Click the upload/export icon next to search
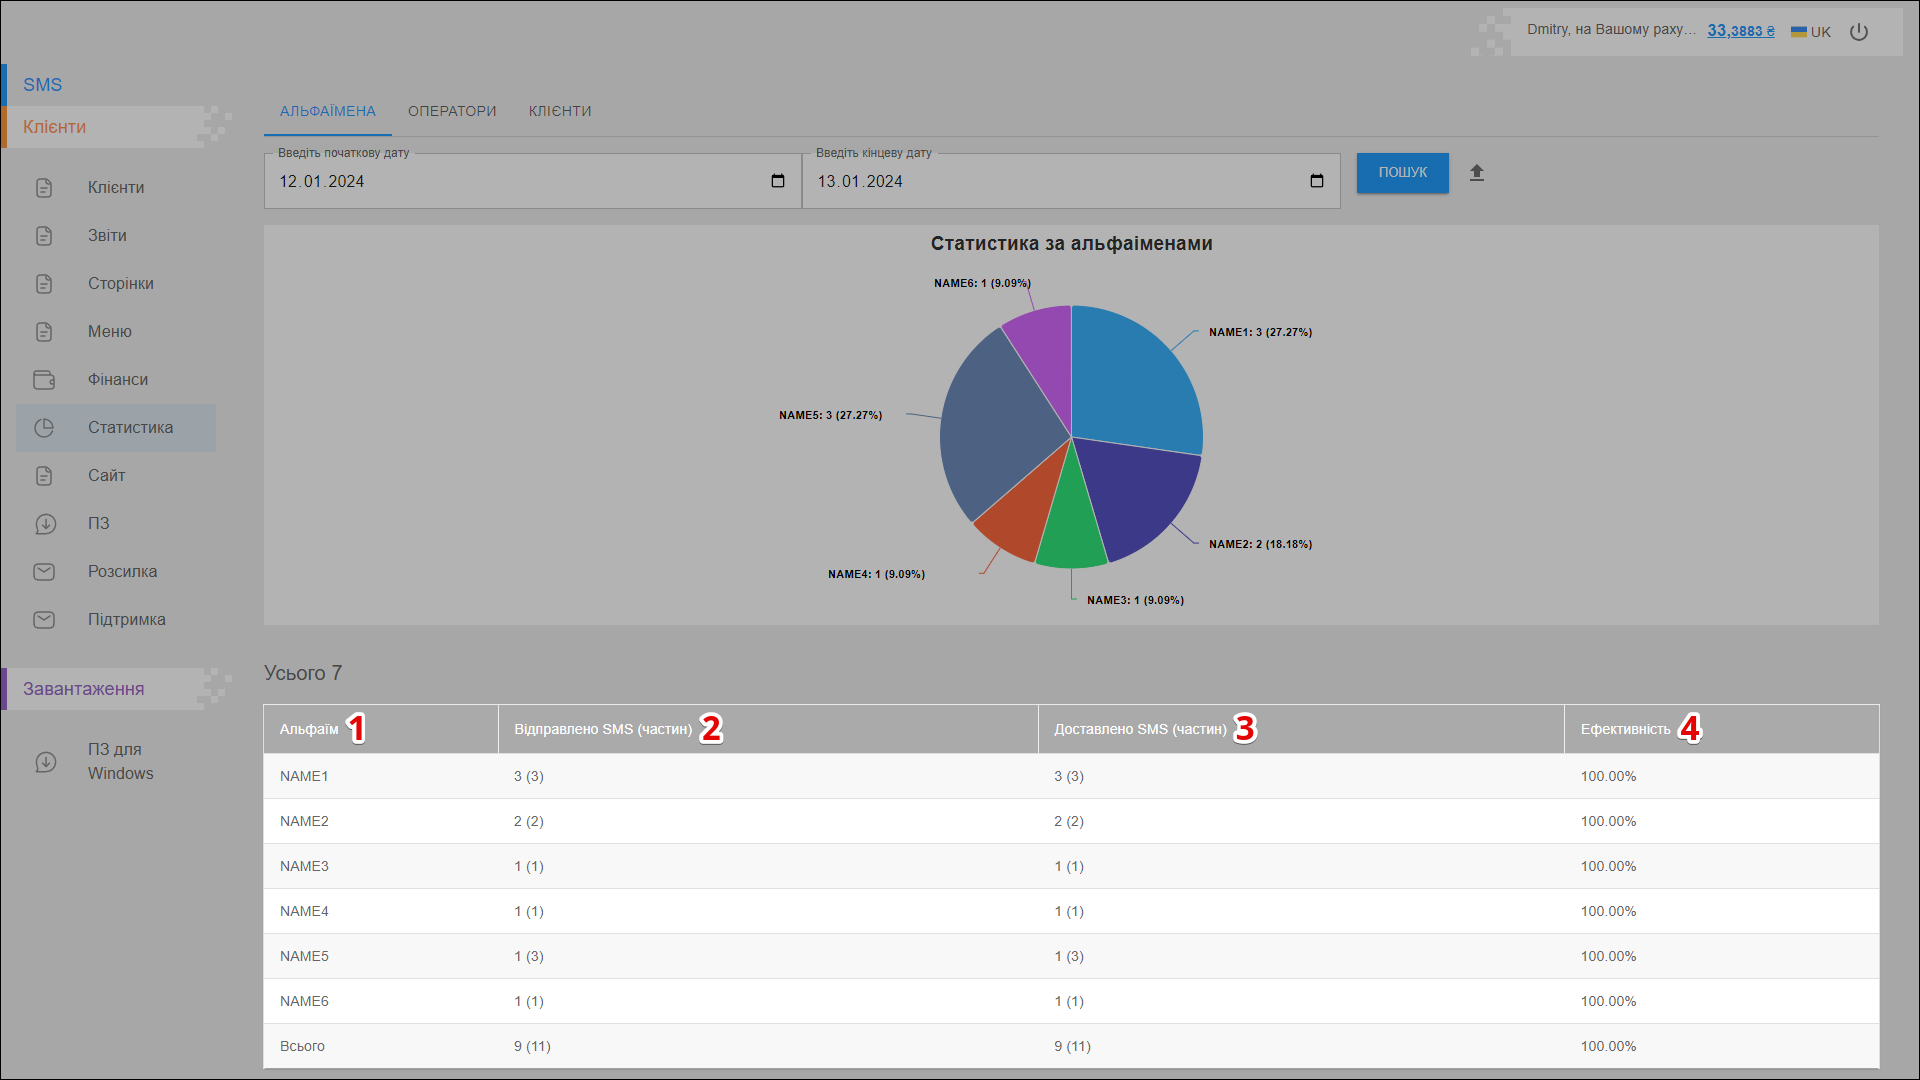The image size is (1920, 1080). tap(1476, 173)
